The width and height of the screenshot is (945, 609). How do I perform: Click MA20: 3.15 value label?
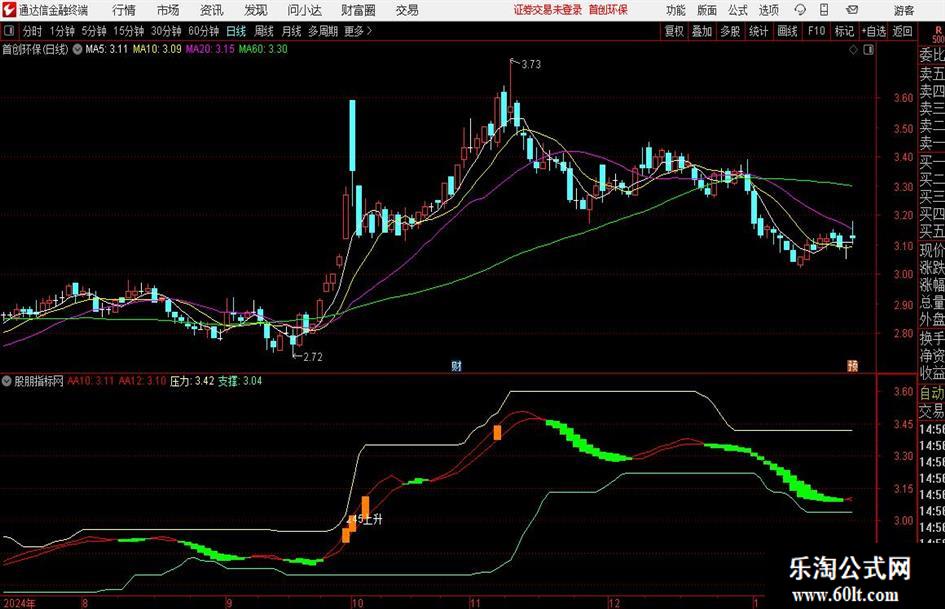point(210,49)
